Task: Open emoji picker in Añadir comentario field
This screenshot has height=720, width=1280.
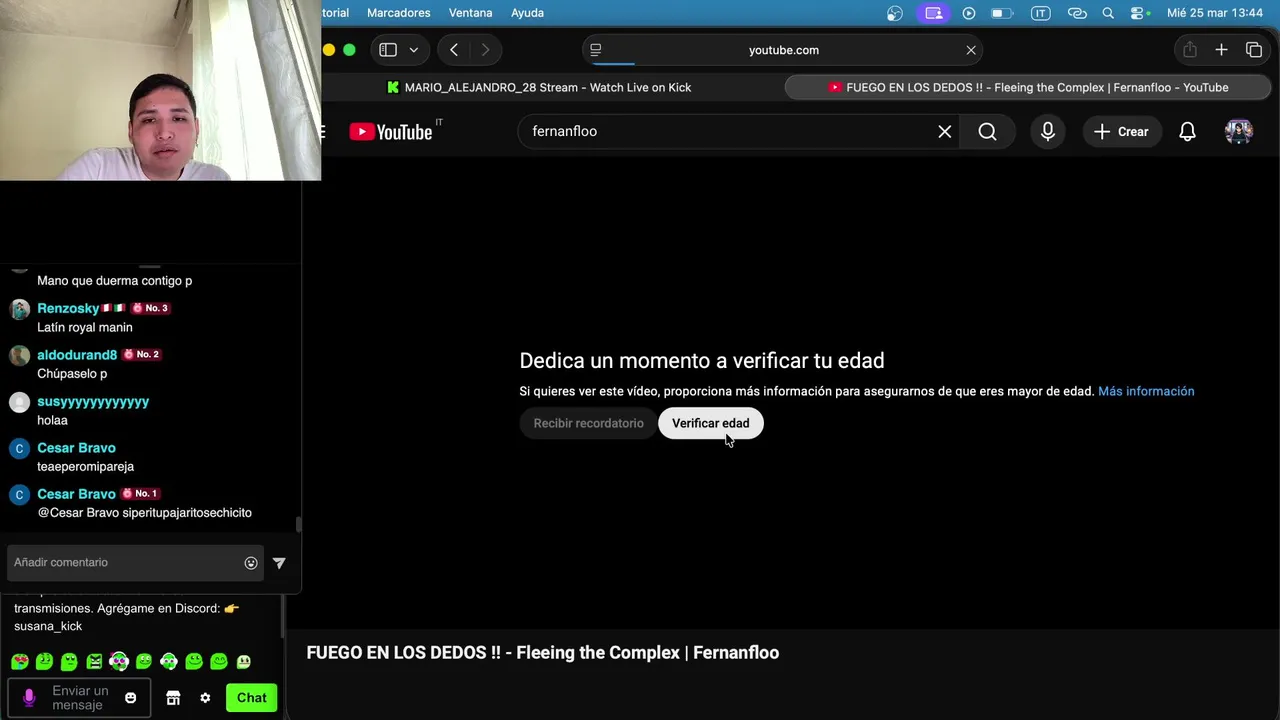Action: point(251,563)
